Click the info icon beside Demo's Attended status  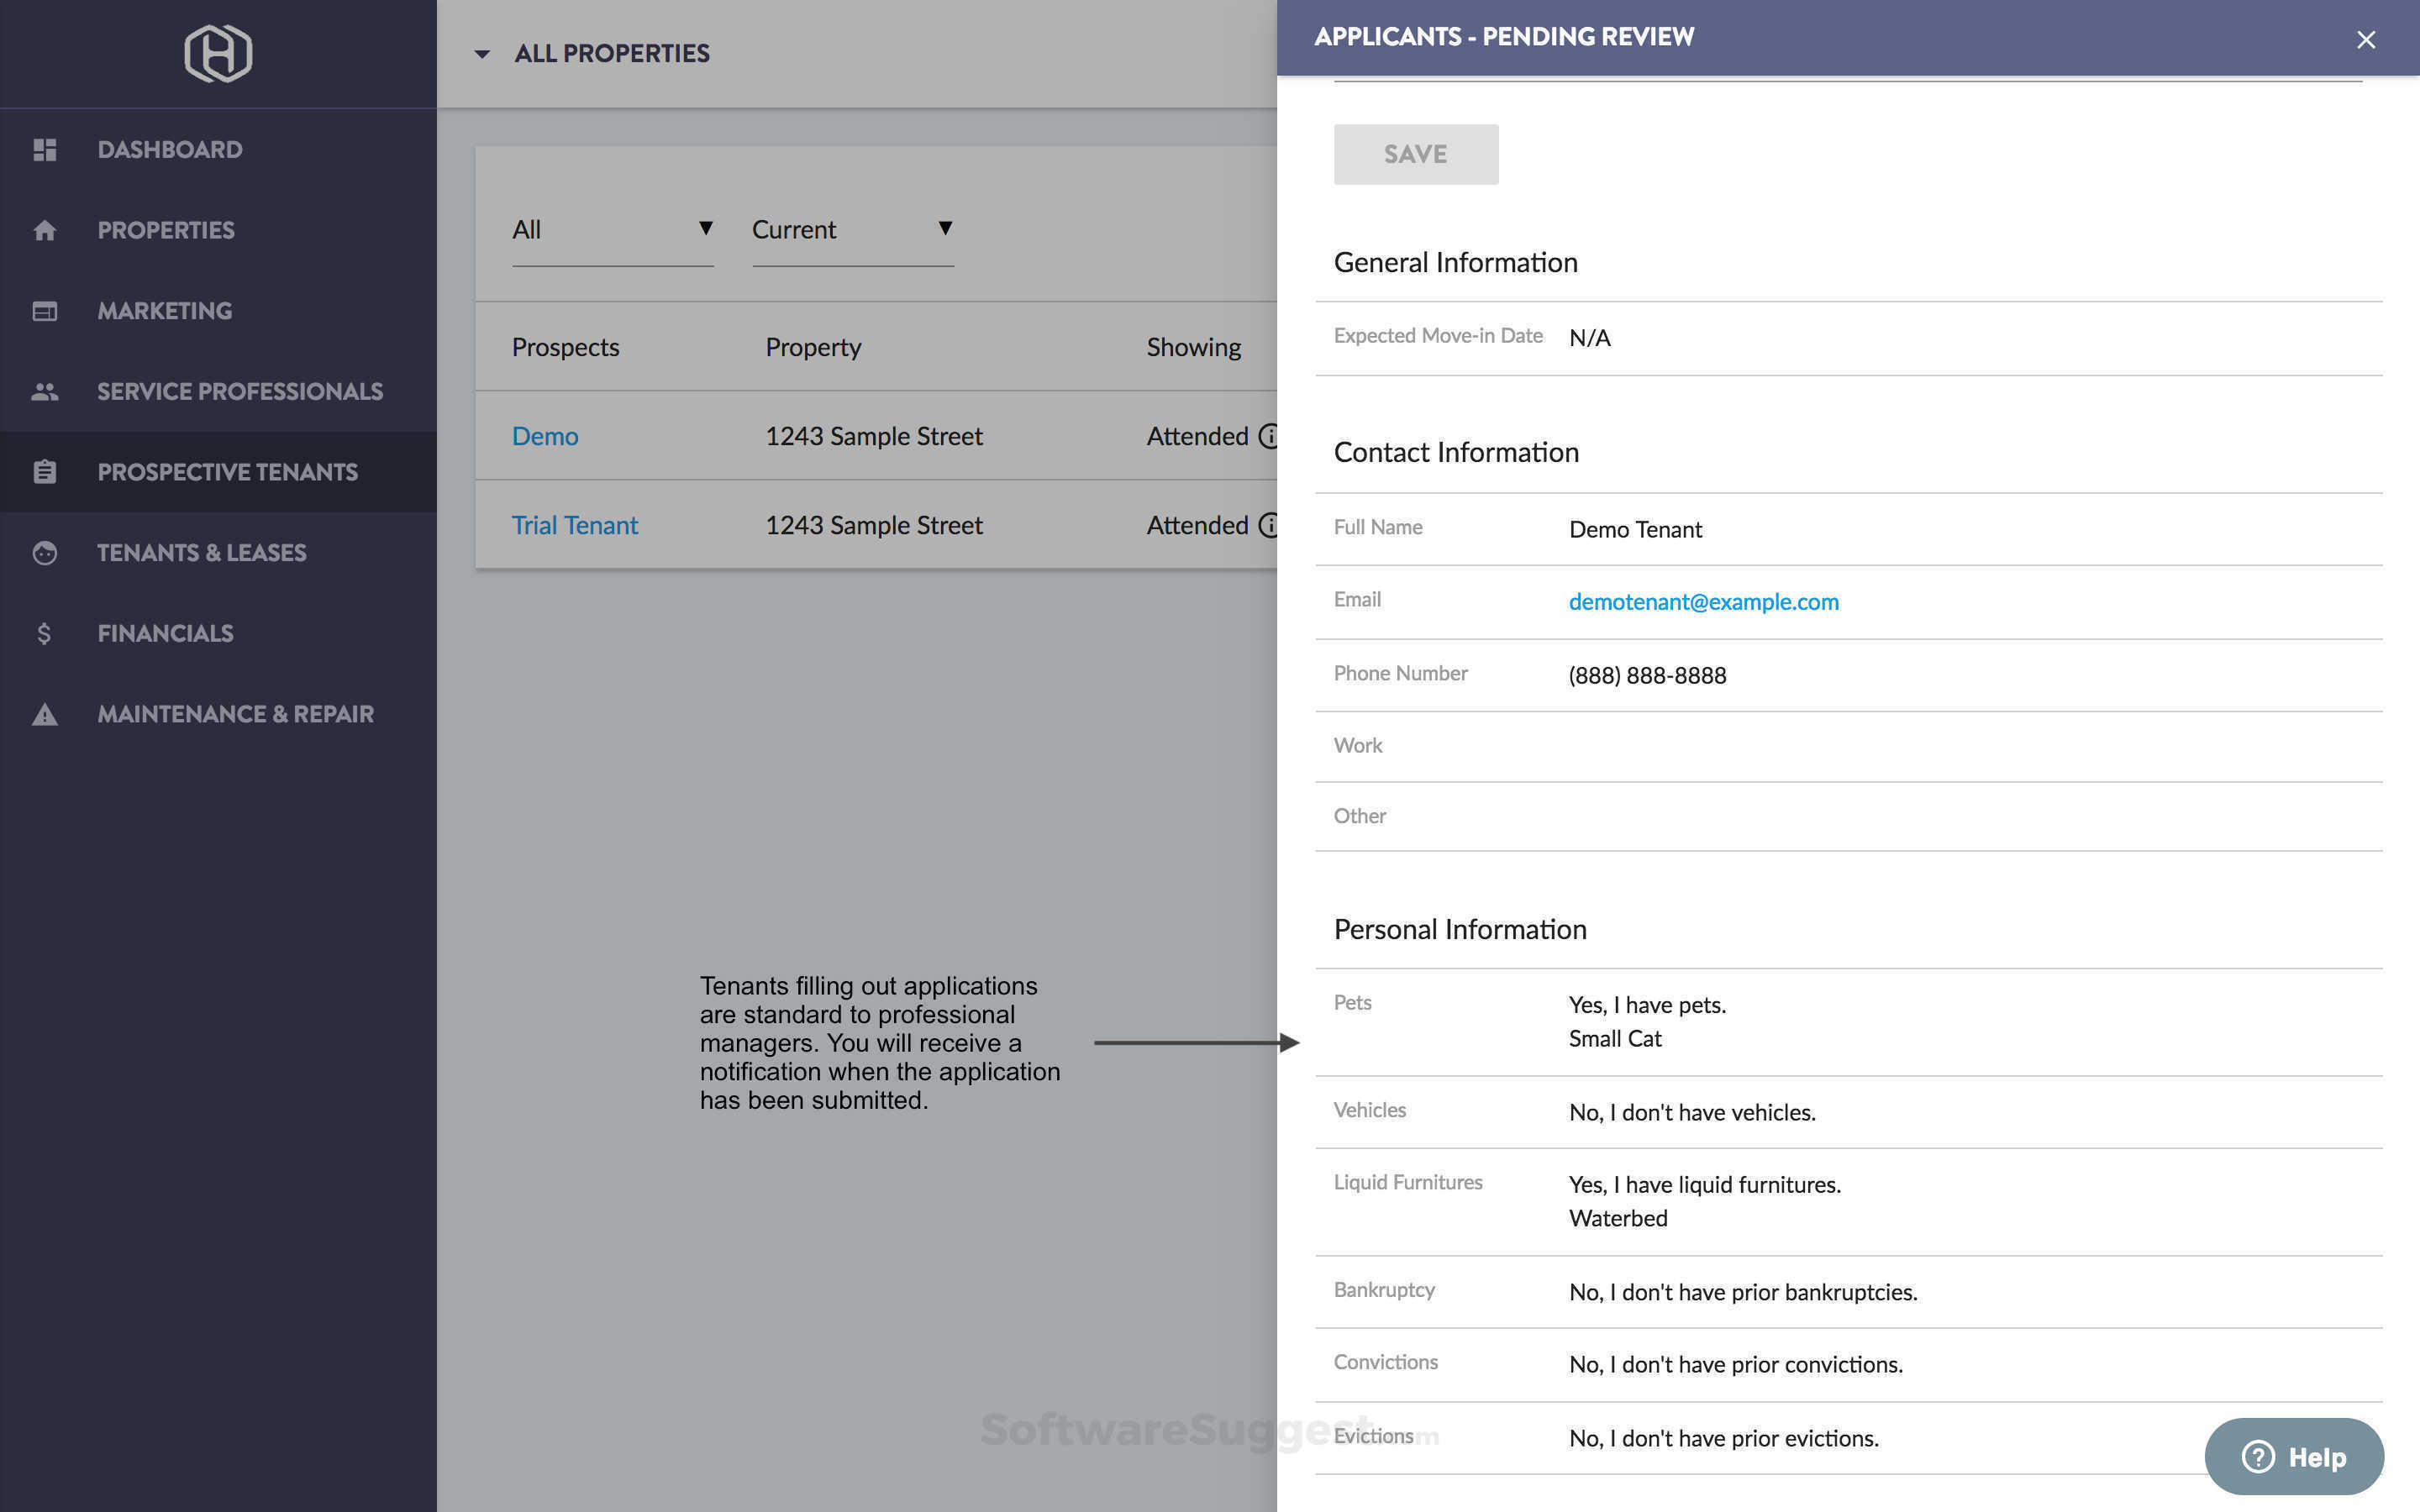(x=1268, y=436)
